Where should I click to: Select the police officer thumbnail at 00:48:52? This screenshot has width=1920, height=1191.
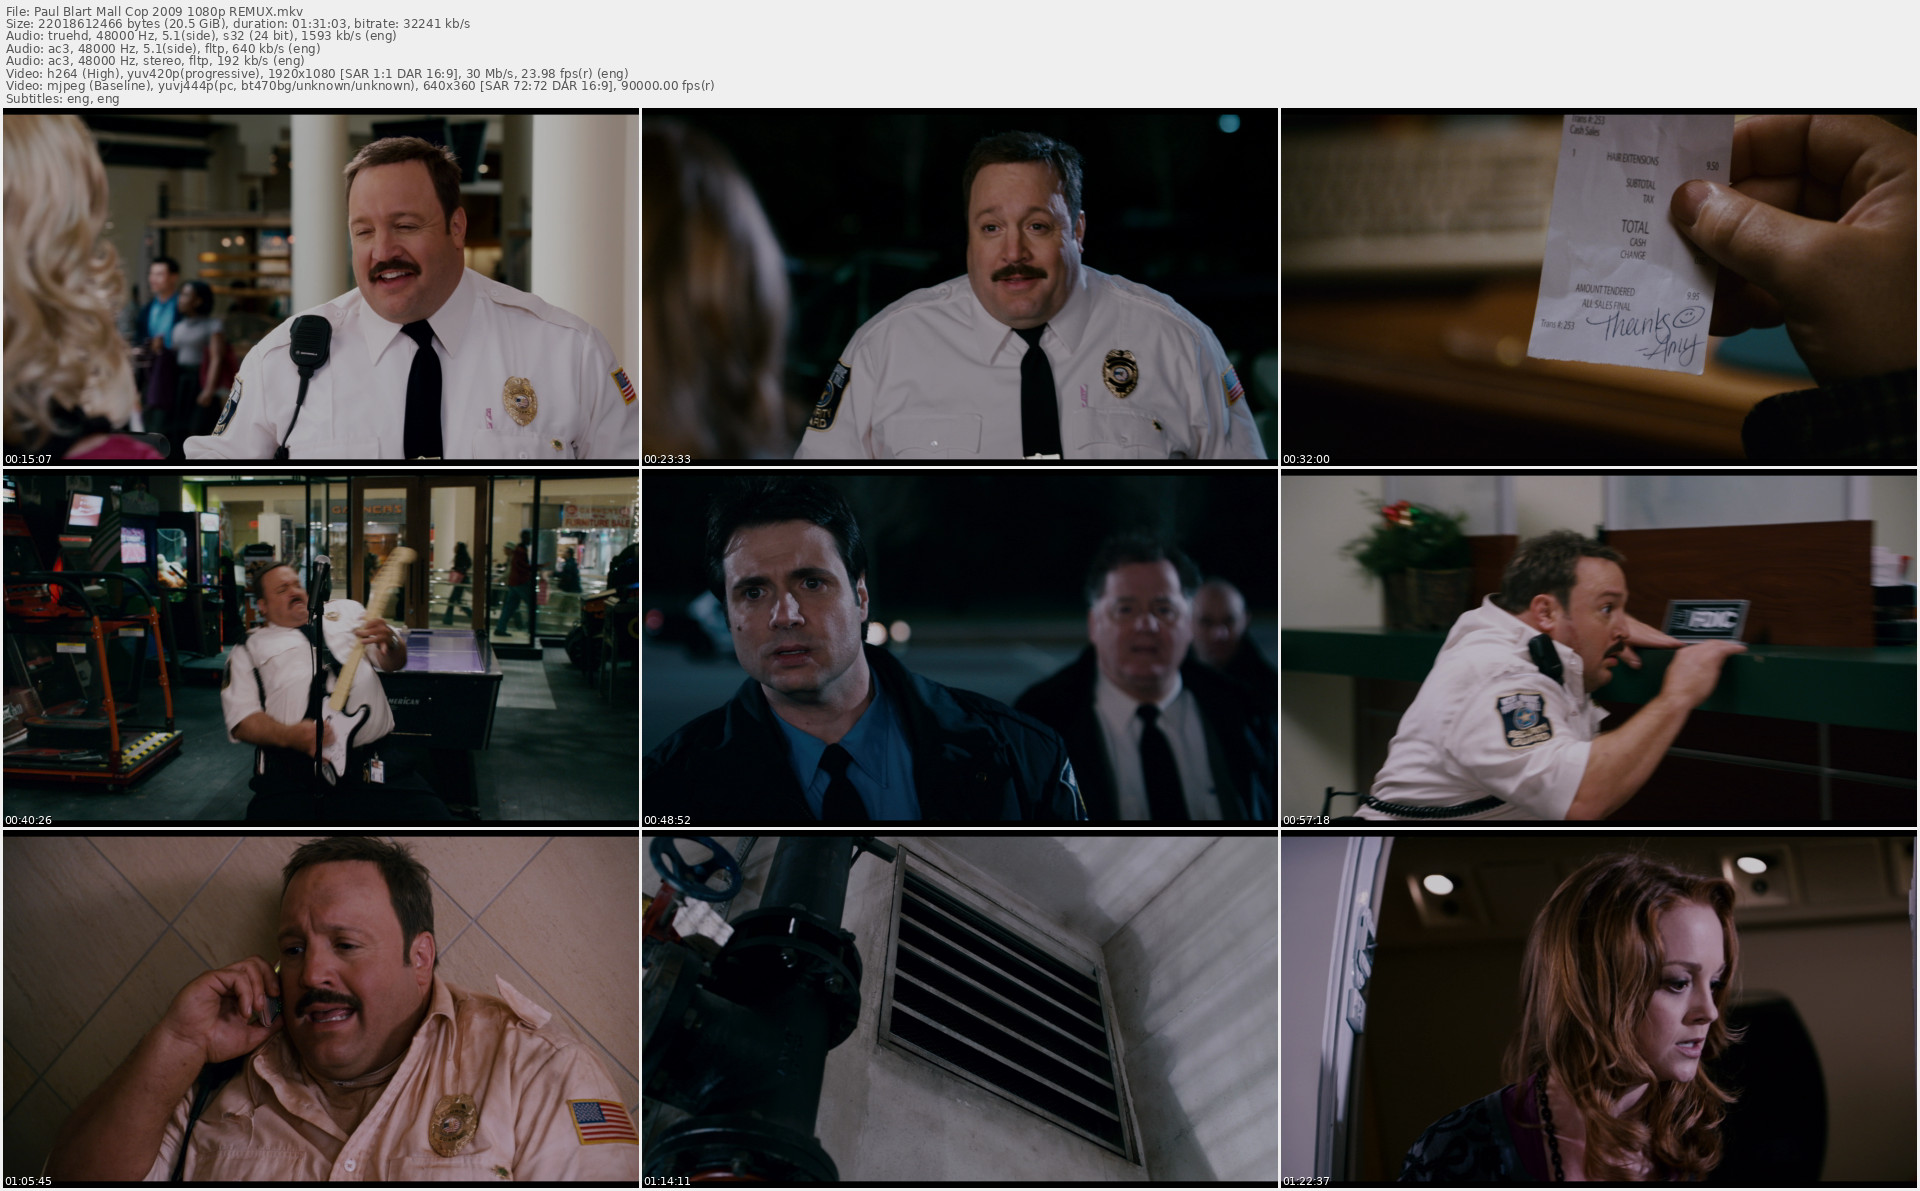(959, 646)
